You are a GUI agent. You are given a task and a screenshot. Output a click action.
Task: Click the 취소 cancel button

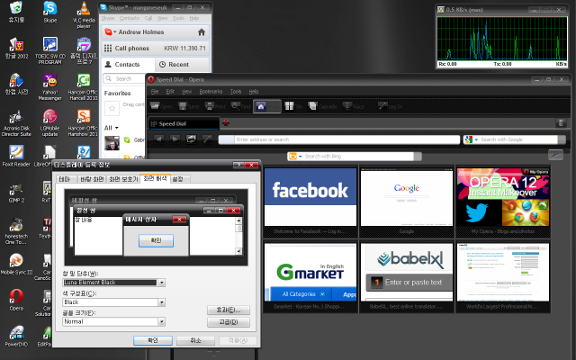point(195,341)
